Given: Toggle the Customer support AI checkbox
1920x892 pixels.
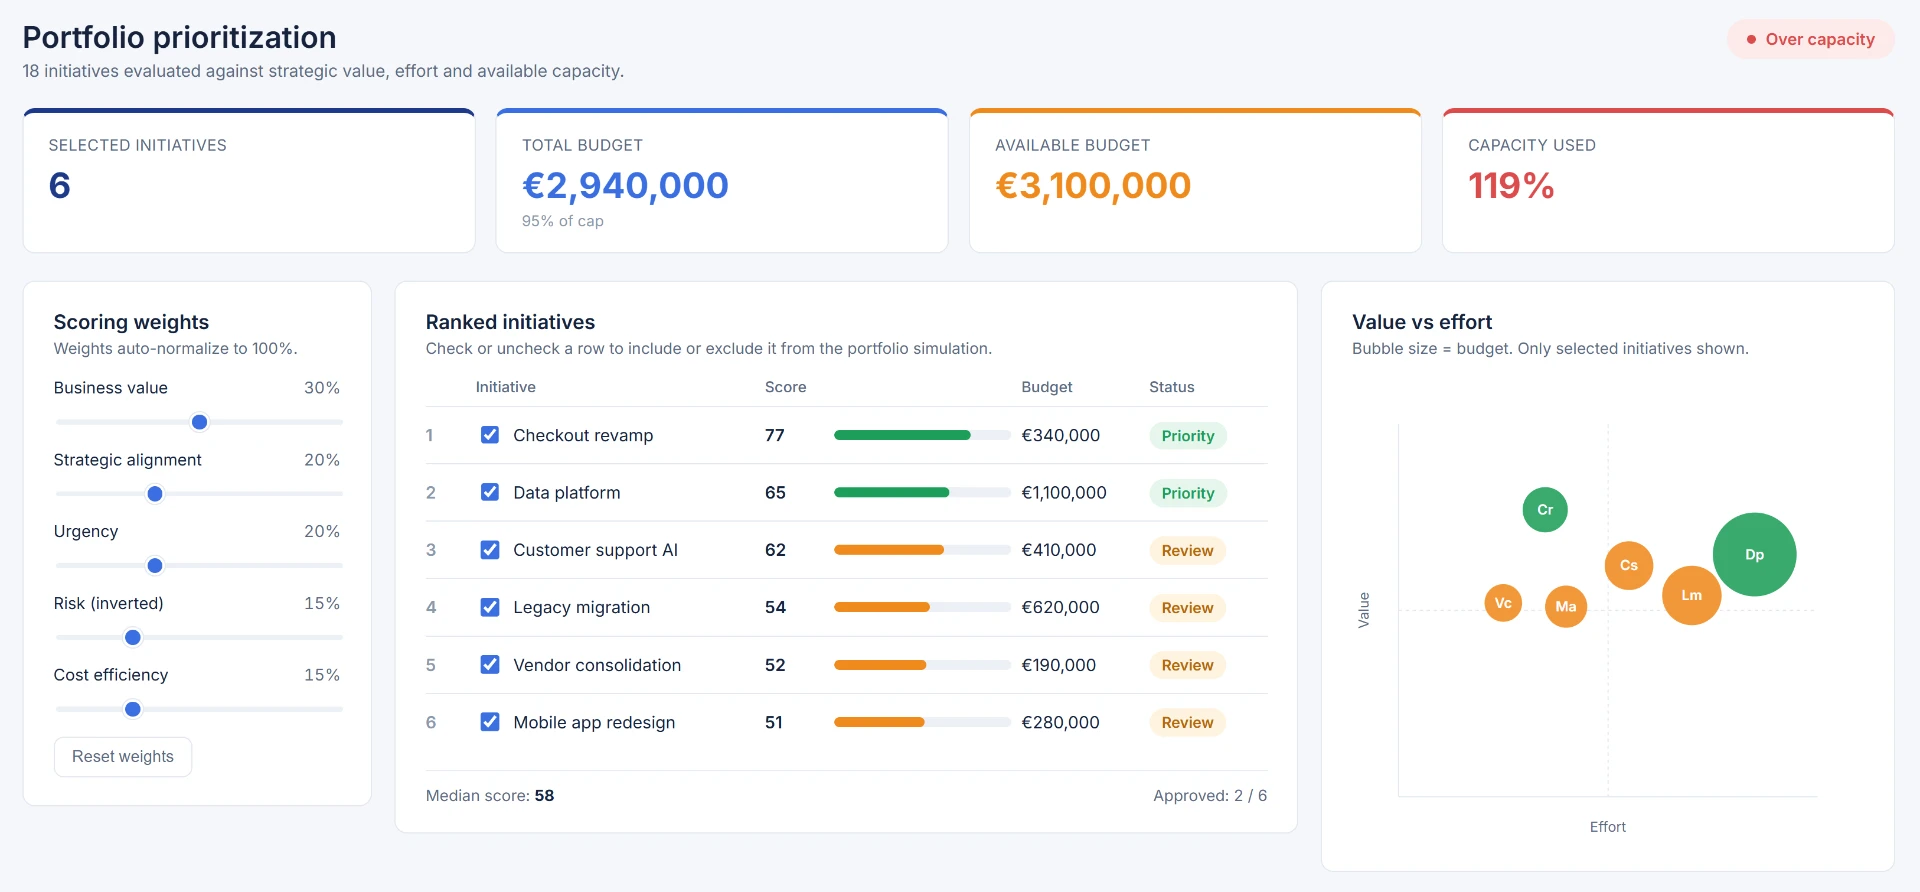Looking at the screenshot, I should click(490, 550).
